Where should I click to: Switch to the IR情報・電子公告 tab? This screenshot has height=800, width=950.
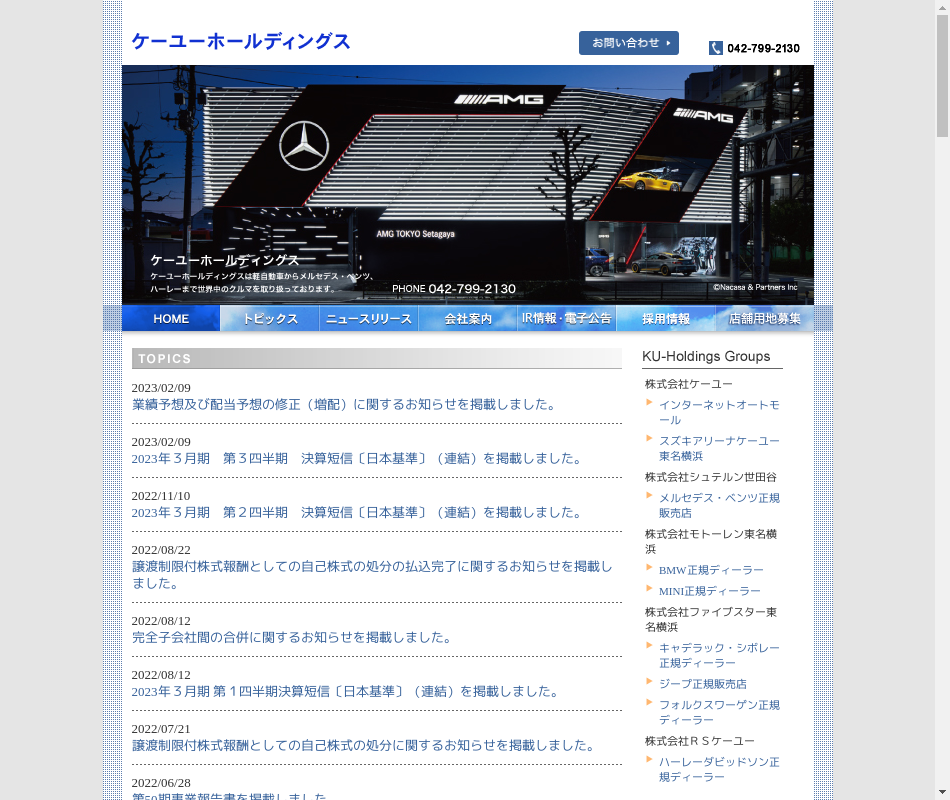pos(566,319)
